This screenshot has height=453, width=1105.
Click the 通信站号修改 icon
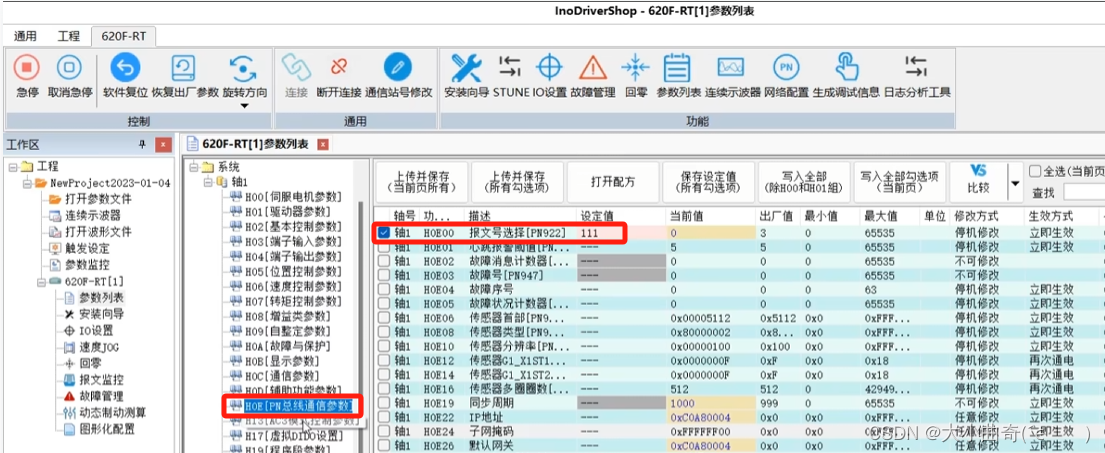point(398,68)
